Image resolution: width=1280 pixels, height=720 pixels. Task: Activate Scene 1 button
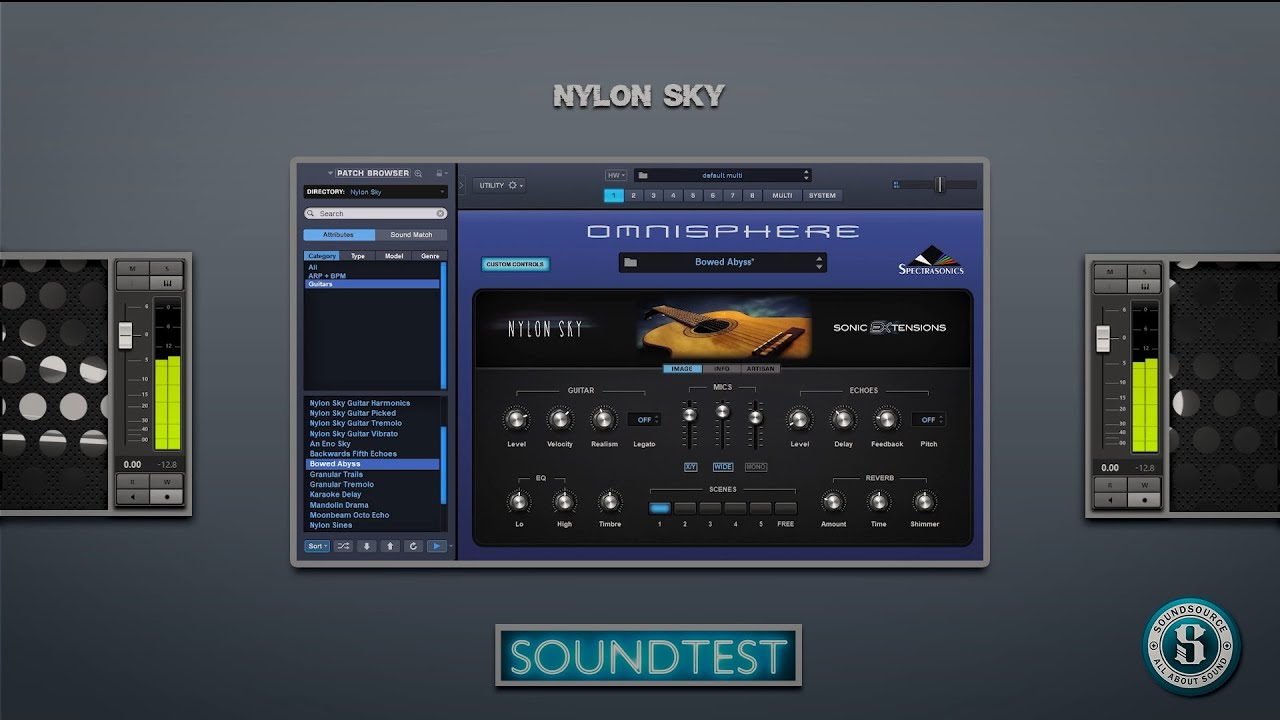(660, 508)
